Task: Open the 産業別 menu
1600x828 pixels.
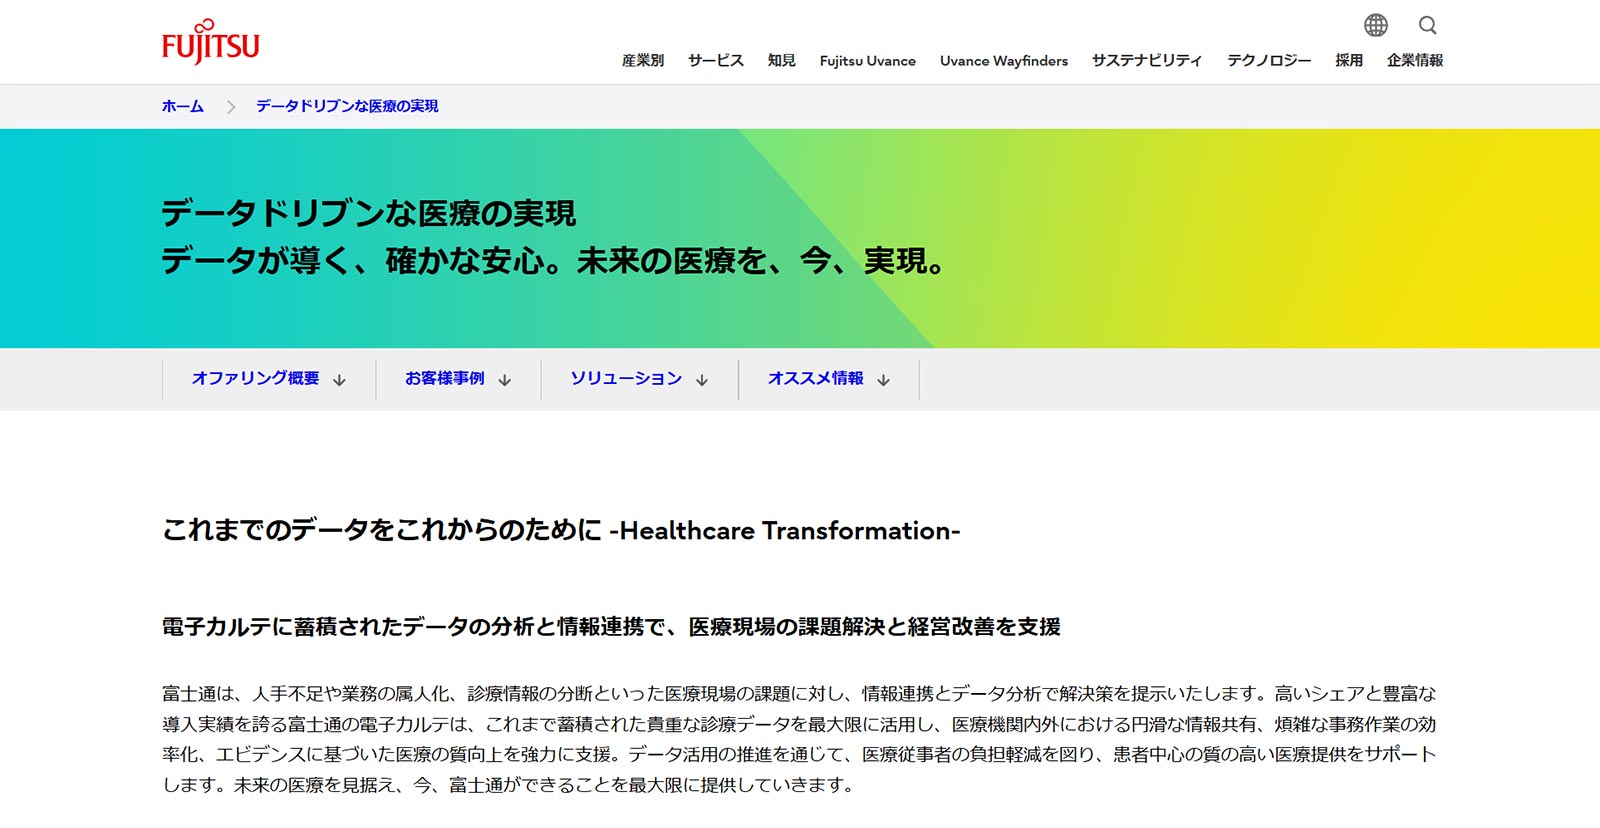Action: 643,60
